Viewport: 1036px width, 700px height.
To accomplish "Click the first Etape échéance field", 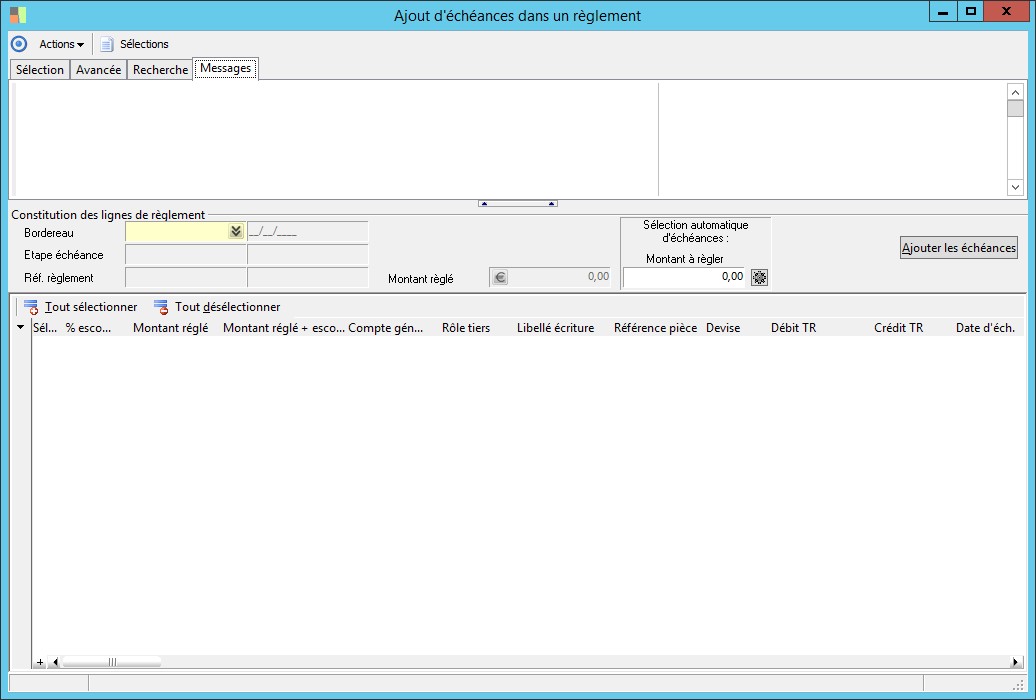I will click(x=186, y=254).
